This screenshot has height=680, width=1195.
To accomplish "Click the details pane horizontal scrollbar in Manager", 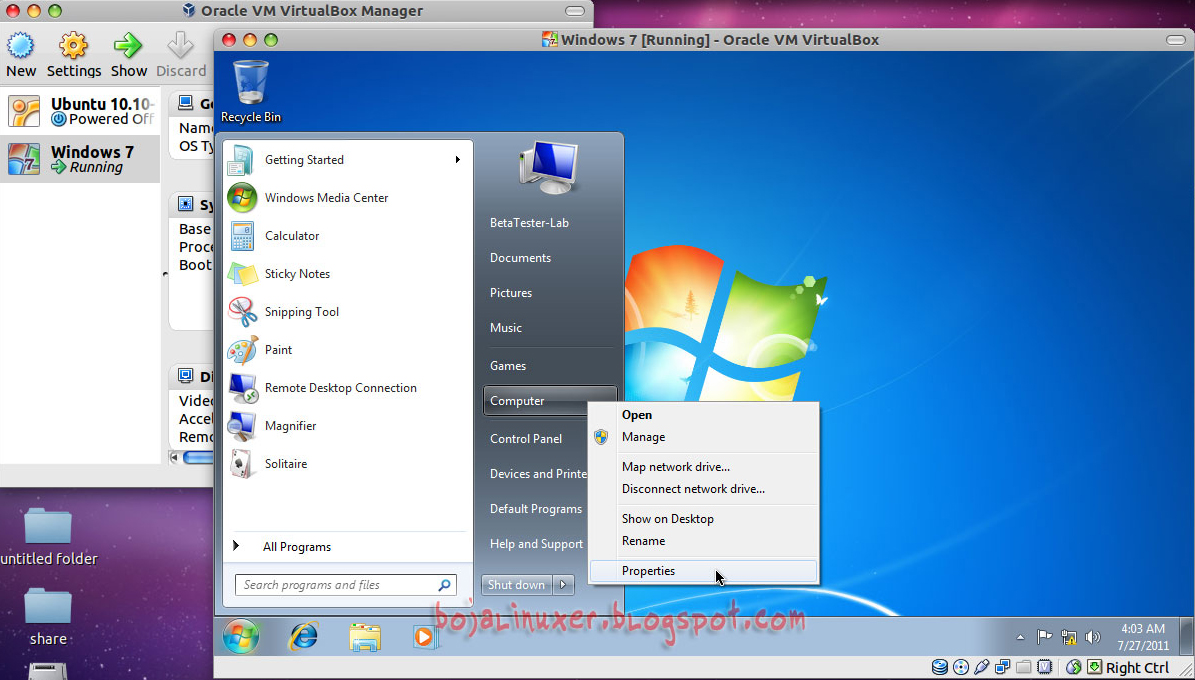I will click(x=192, y=457).
